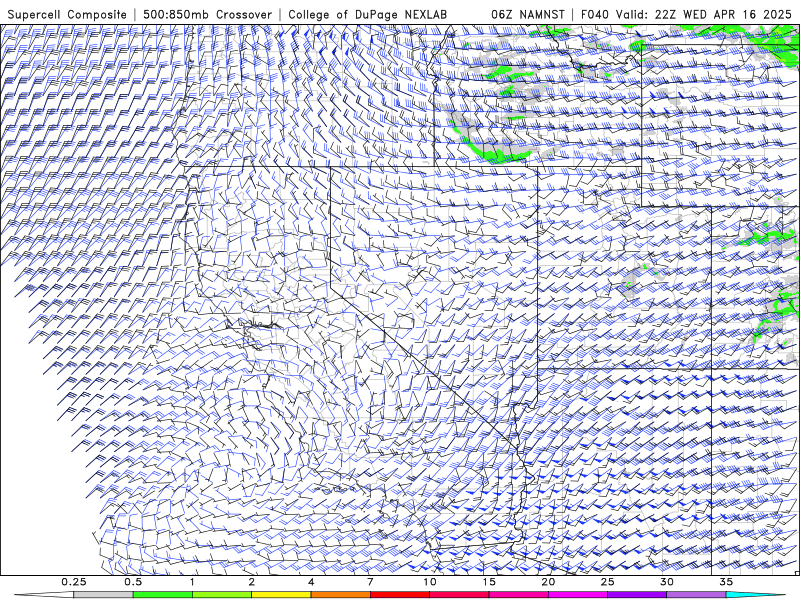Click the '06Z NAMNST' model run text

click(528, 14)
